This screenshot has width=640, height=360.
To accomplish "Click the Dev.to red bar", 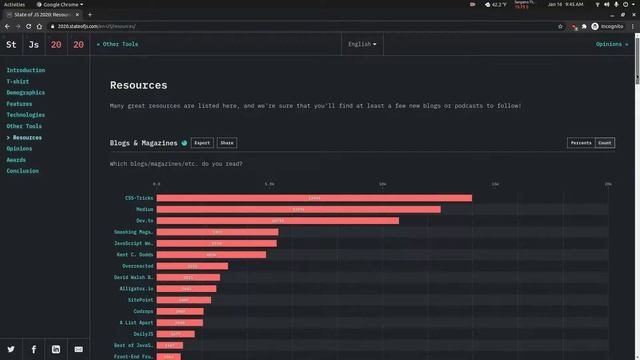I will pyautogui.click(x=278, y=220).
